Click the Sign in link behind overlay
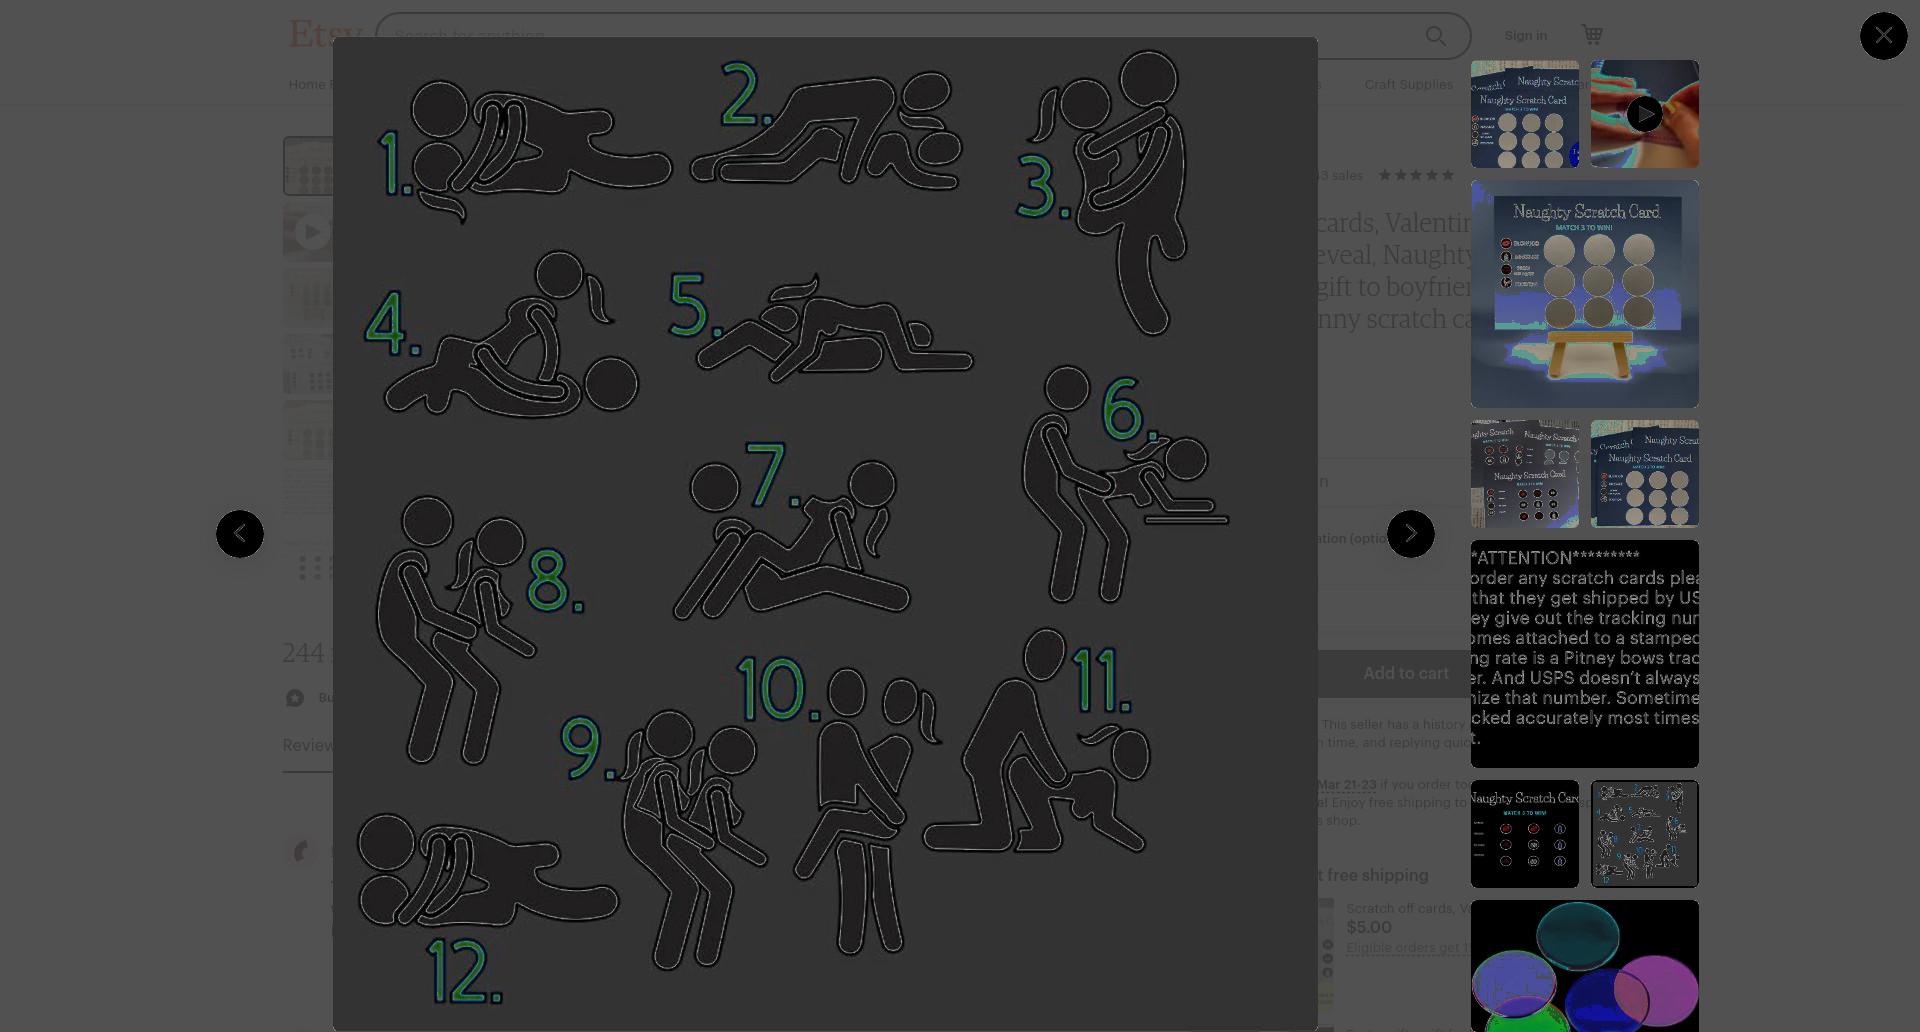 [x=1525, y=36]
